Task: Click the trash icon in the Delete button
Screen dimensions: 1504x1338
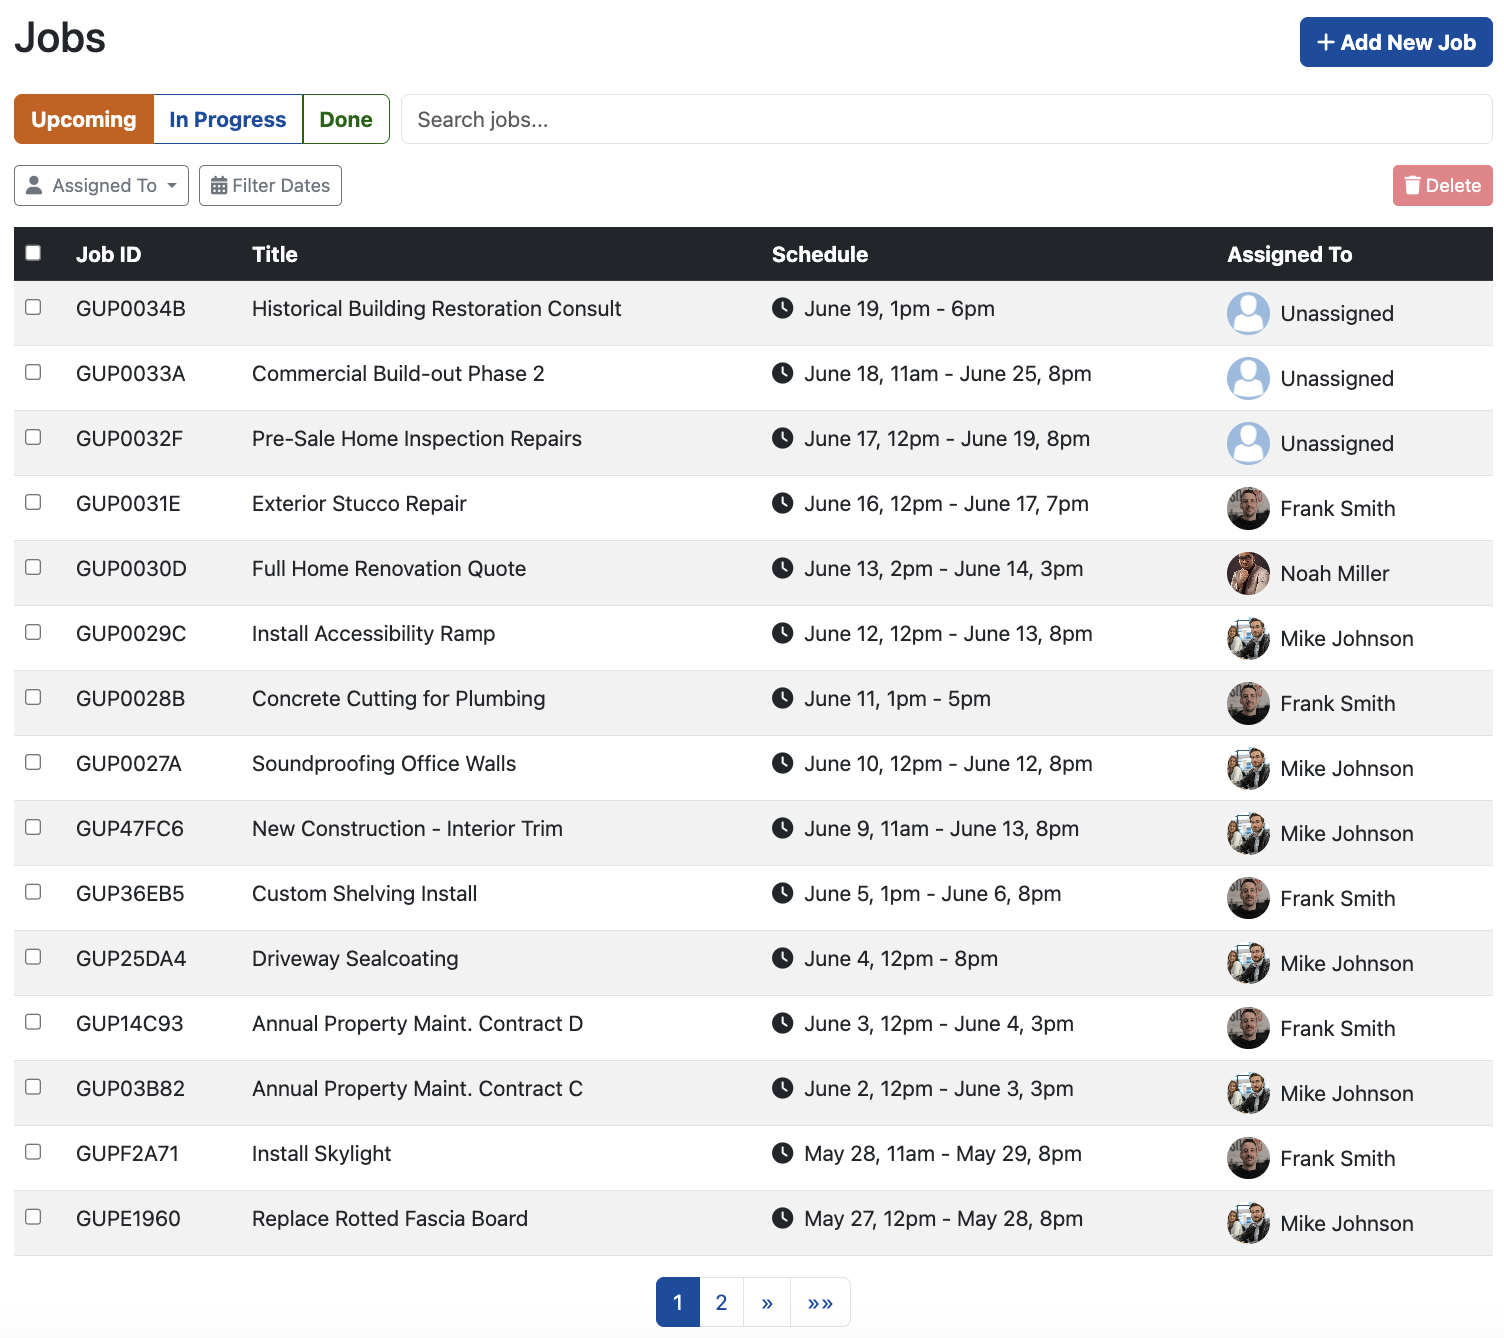Action: point(1413,185)
